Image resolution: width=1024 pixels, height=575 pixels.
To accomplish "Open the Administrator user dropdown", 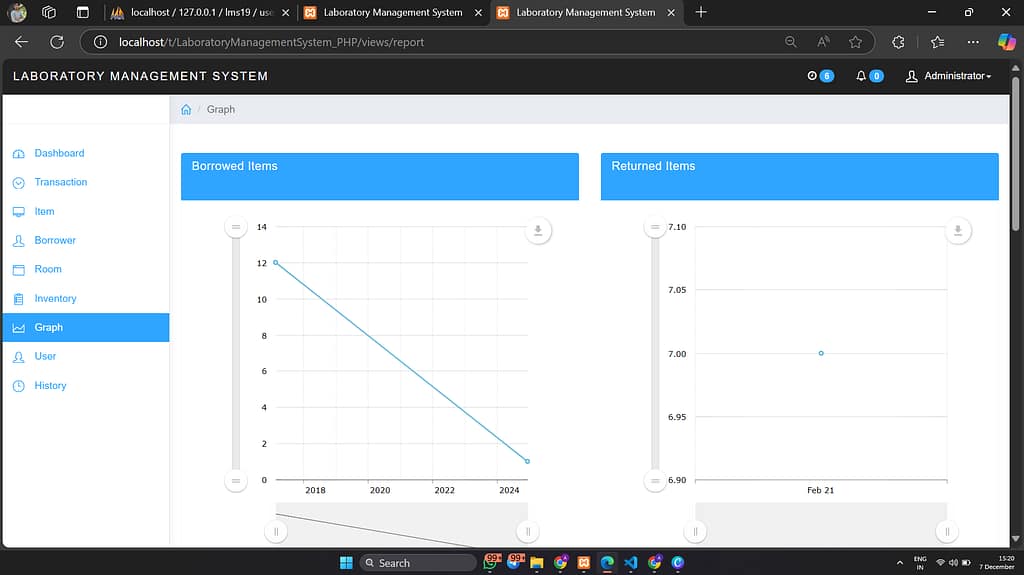I will 949,77.
